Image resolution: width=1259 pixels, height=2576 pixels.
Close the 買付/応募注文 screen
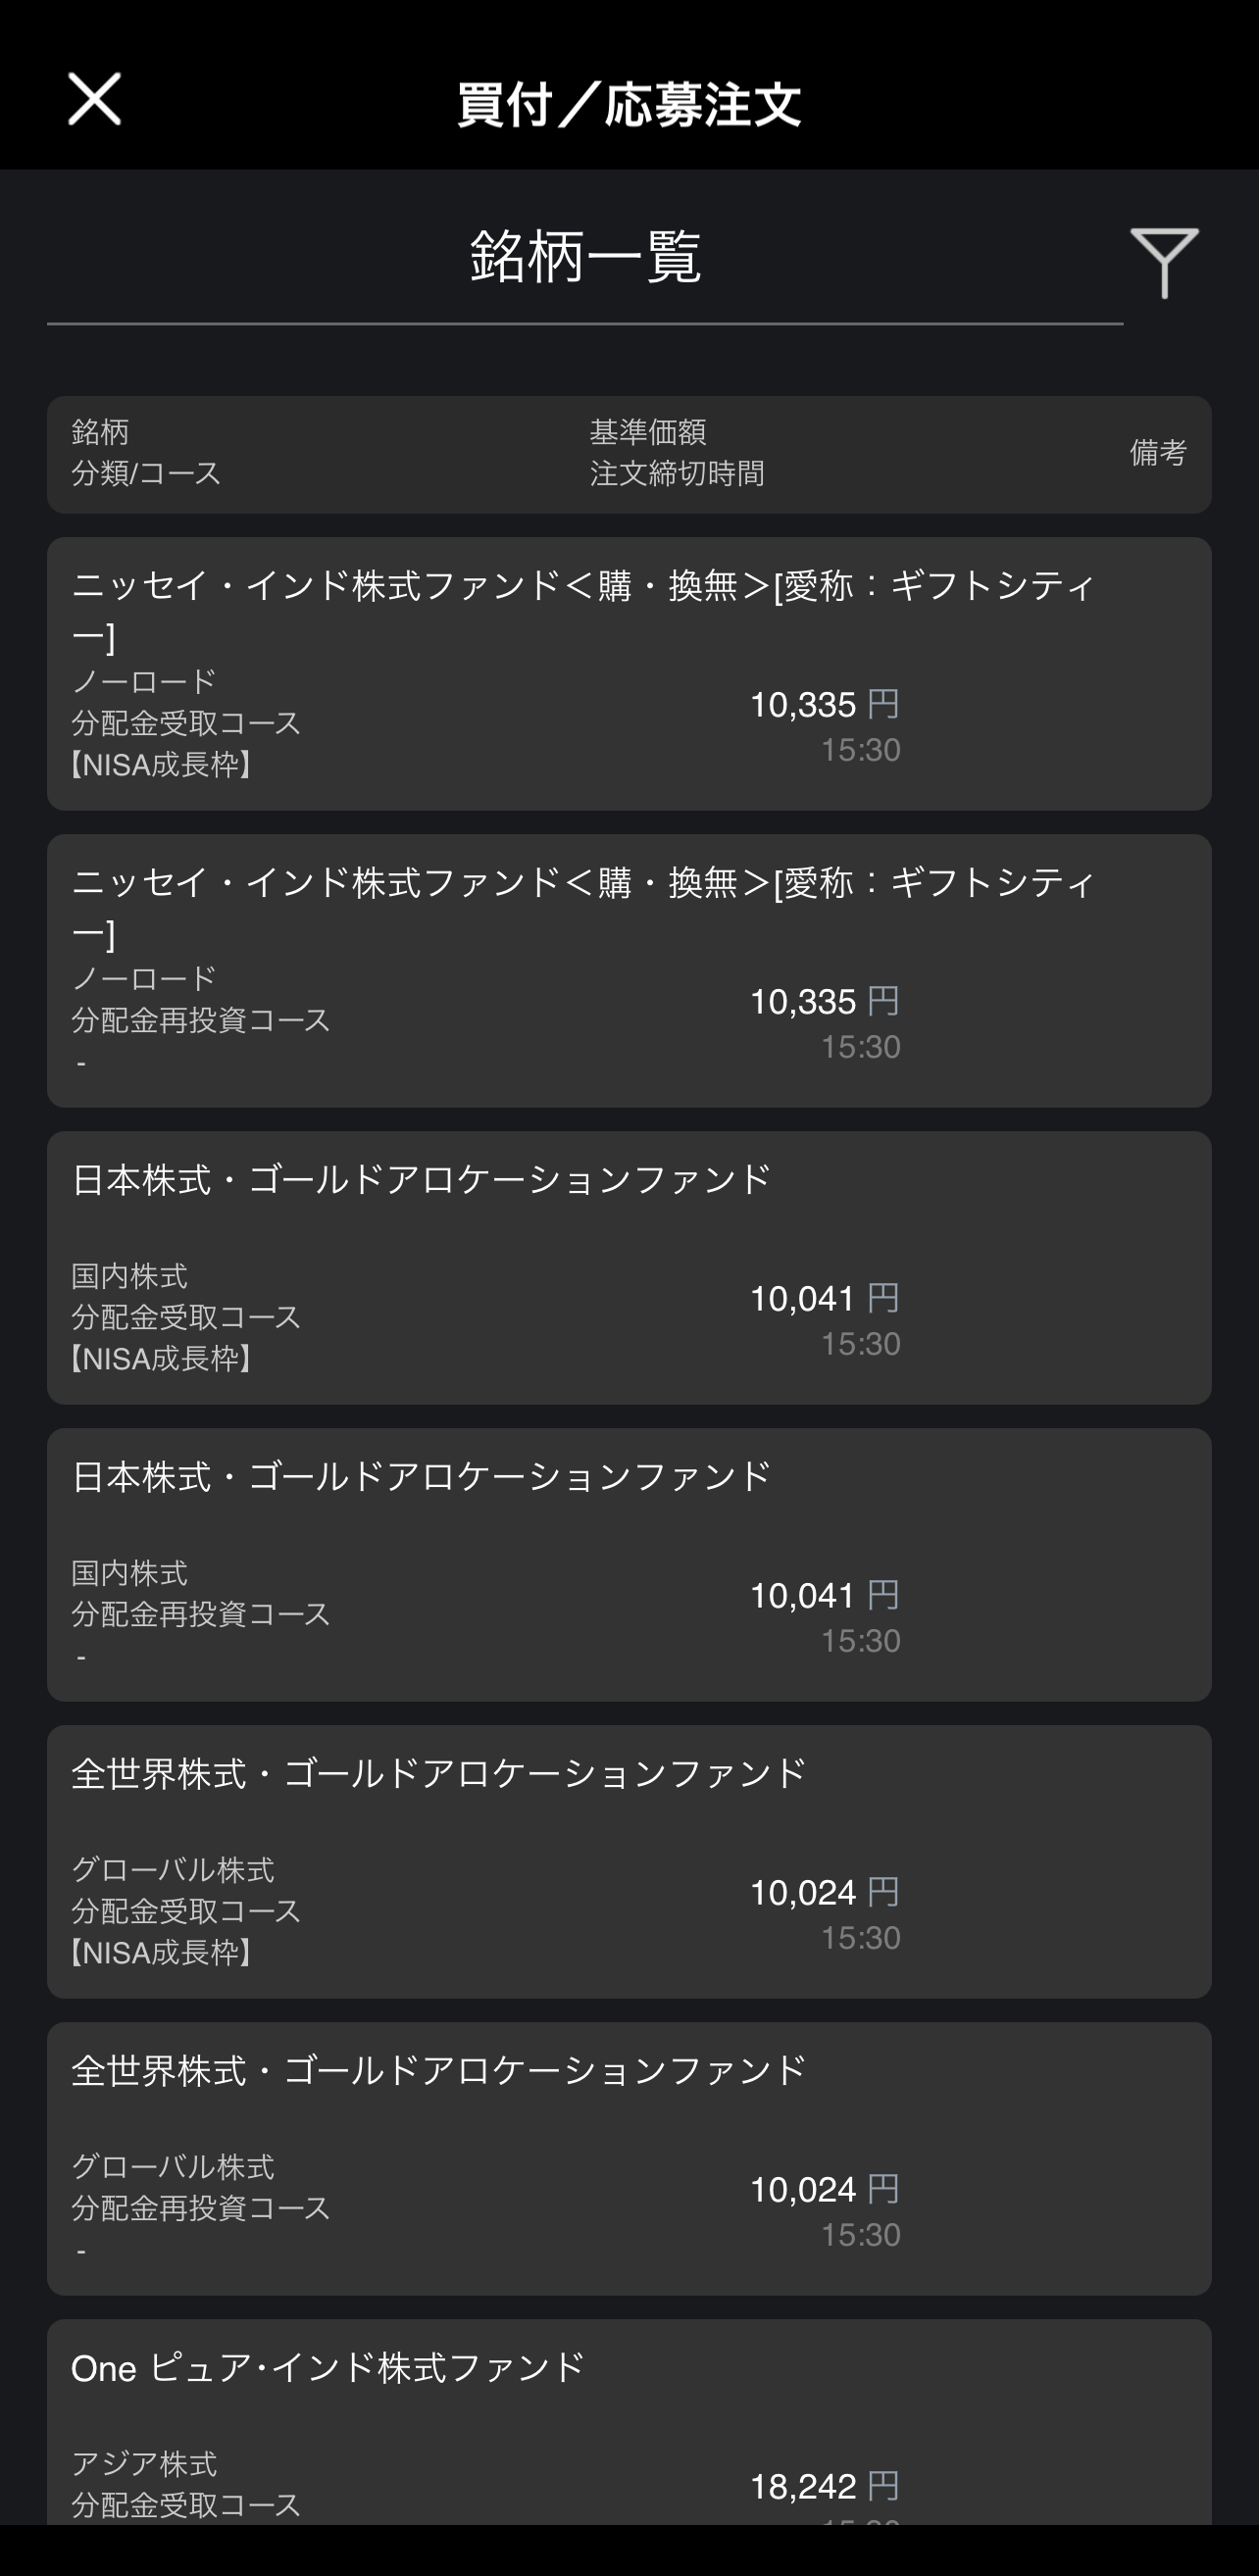[x=94, y=99]
